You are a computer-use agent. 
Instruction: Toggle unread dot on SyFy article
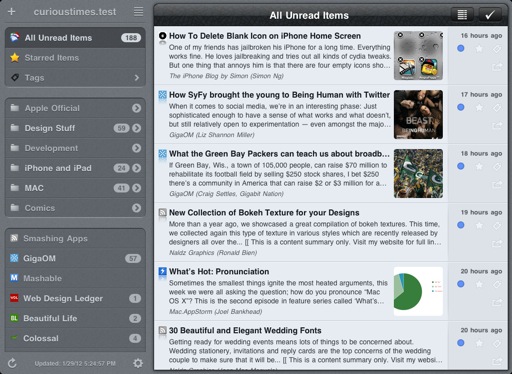pyautogui.click(x=461, y=107)
